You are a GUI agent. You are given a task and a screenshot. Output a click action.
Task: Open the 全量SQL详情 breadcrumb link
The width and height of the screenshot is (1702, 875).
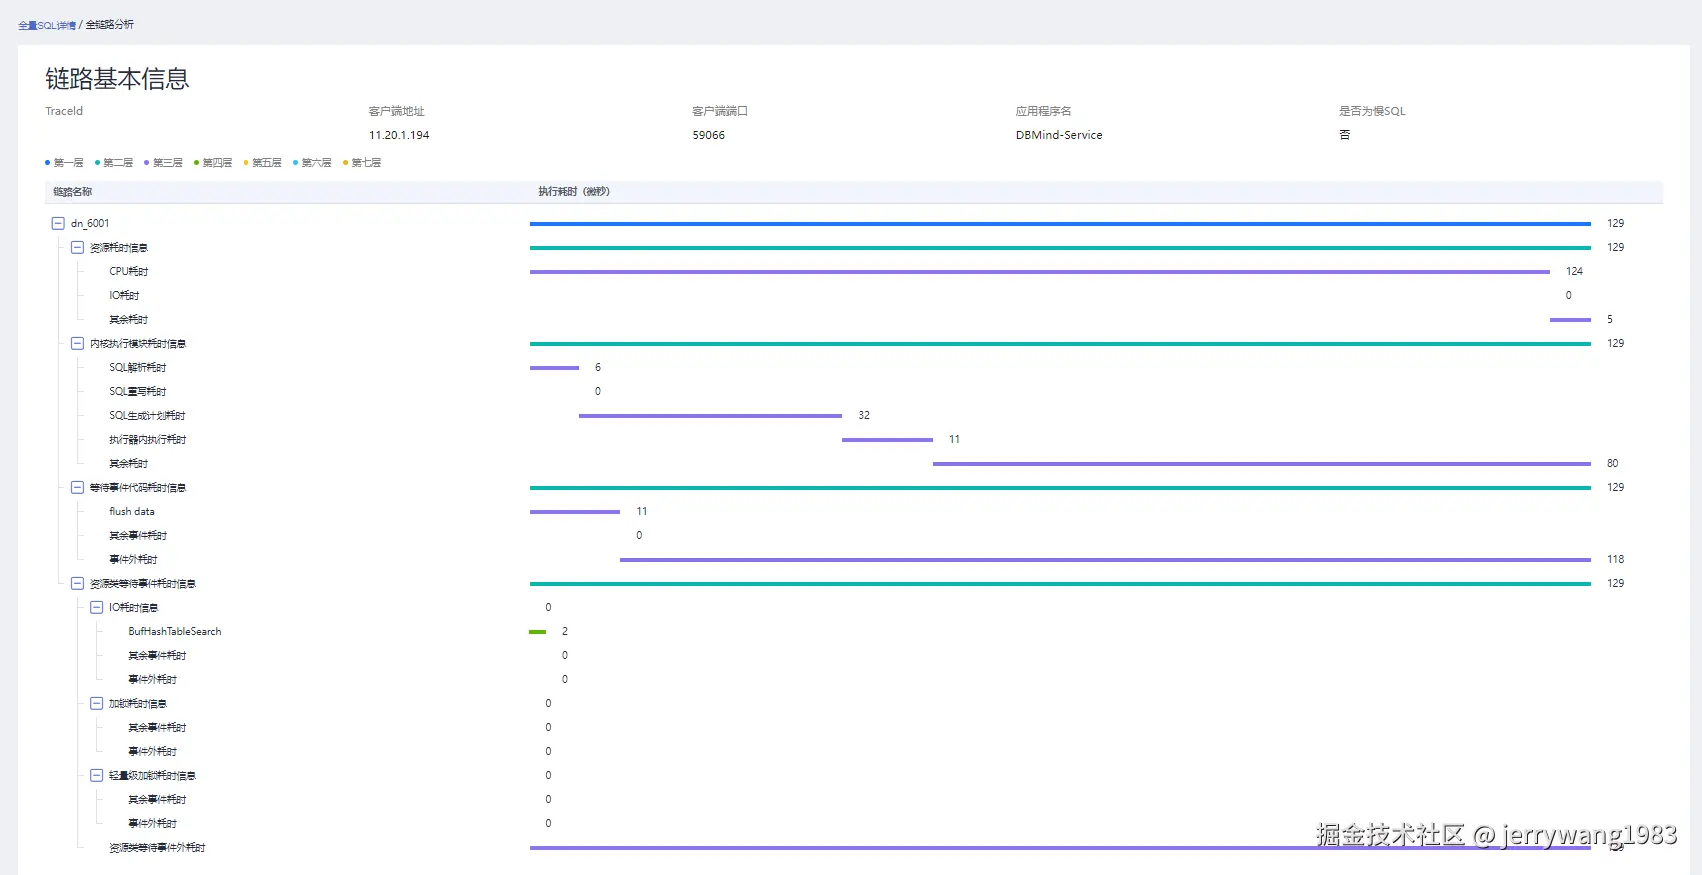[x=47, y=25]
